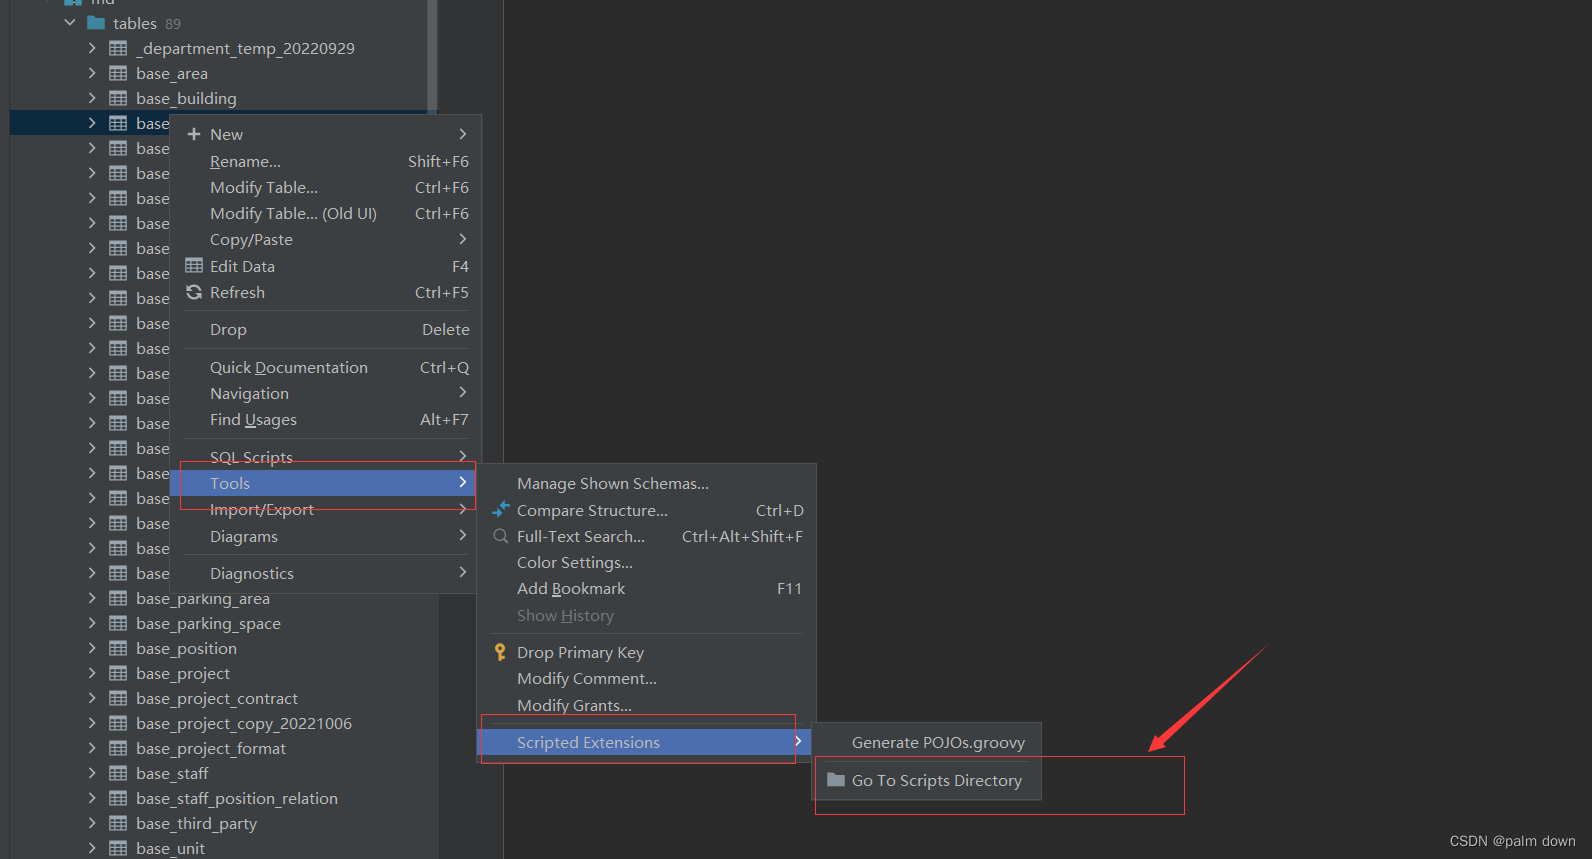Screen dimensions: 1592x859
Task: Click the table icon of base_building
Action: (118, 98)
